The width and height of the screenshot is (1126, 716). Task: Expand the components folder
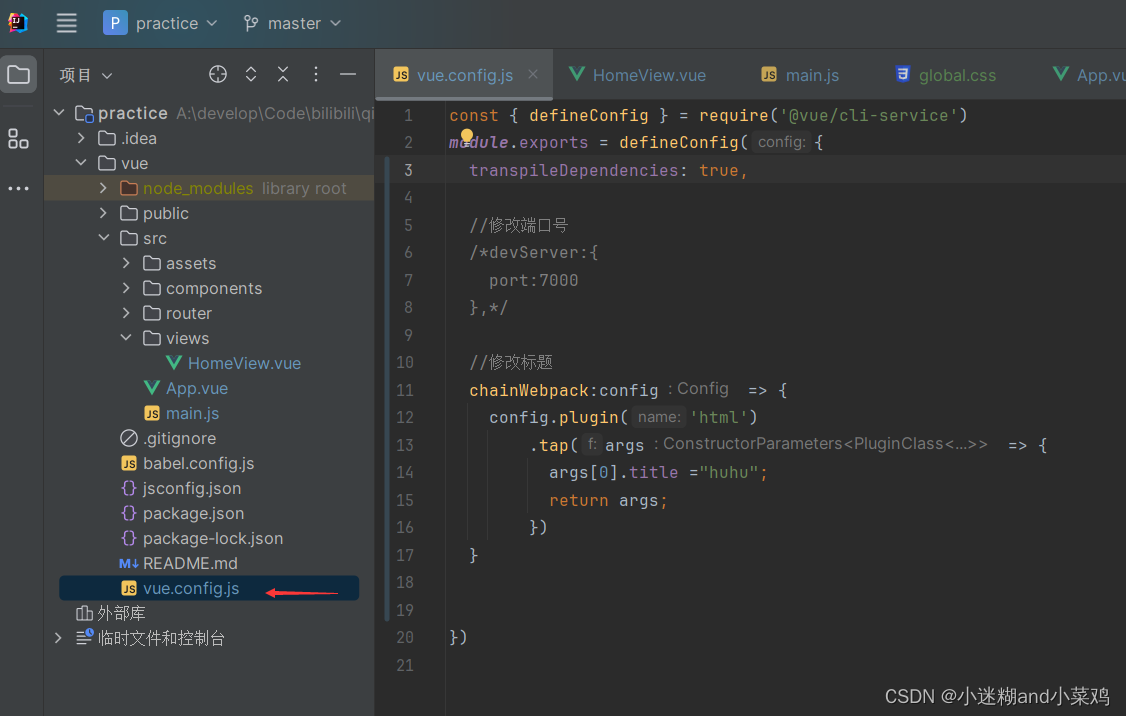(x=126, y=288)
